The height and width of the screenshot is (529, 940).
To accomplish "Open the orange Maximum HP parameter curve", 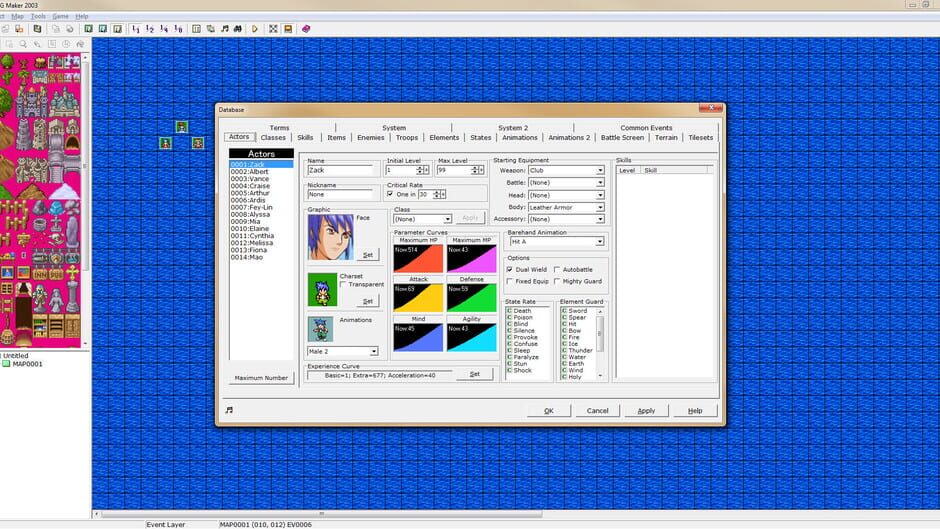I will click(418, 259).
